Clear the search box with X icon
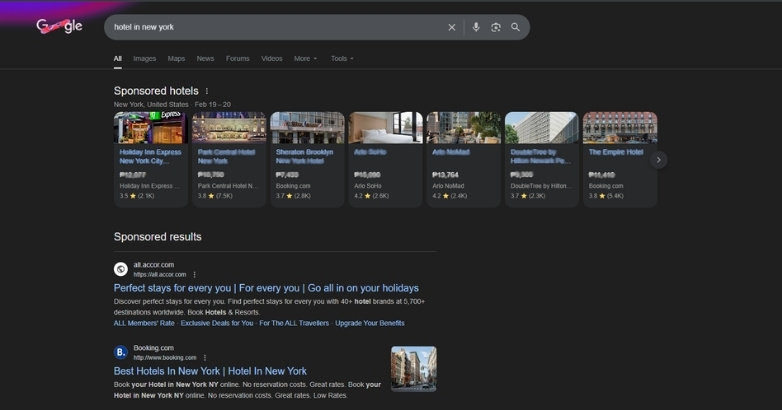The image size is (782, 410). (x=452, y=27)
